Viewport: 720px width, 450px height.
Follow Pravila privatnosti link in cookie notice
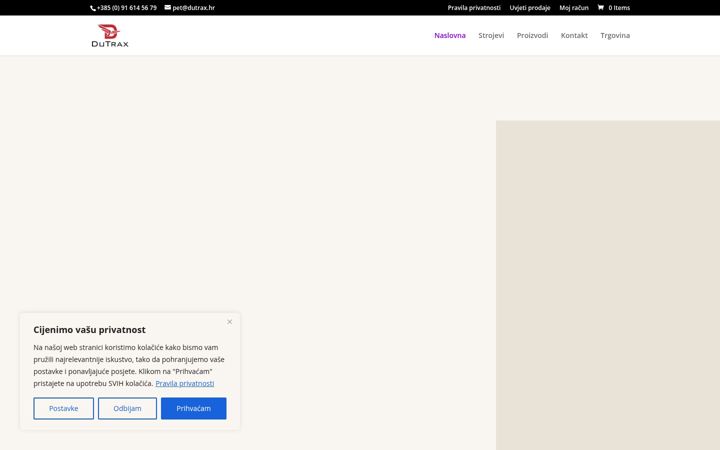pyautogui.click(x=185, y=383)
